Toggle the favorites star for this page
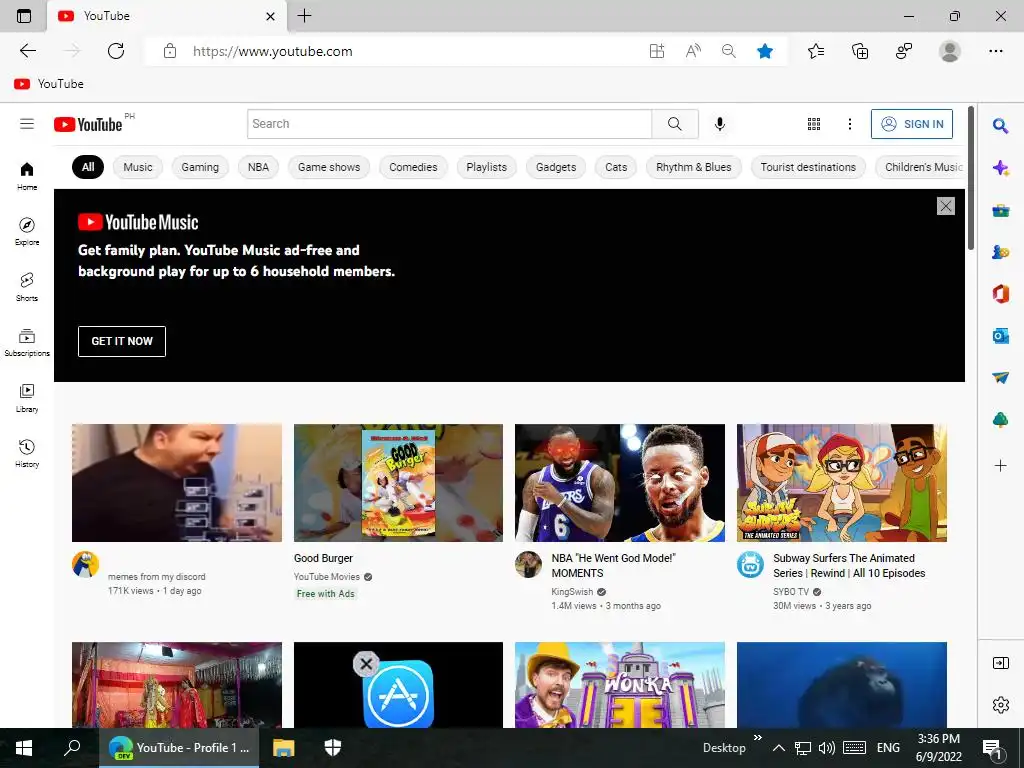Viewport: 1024px width, 768px height. [765, 51]
